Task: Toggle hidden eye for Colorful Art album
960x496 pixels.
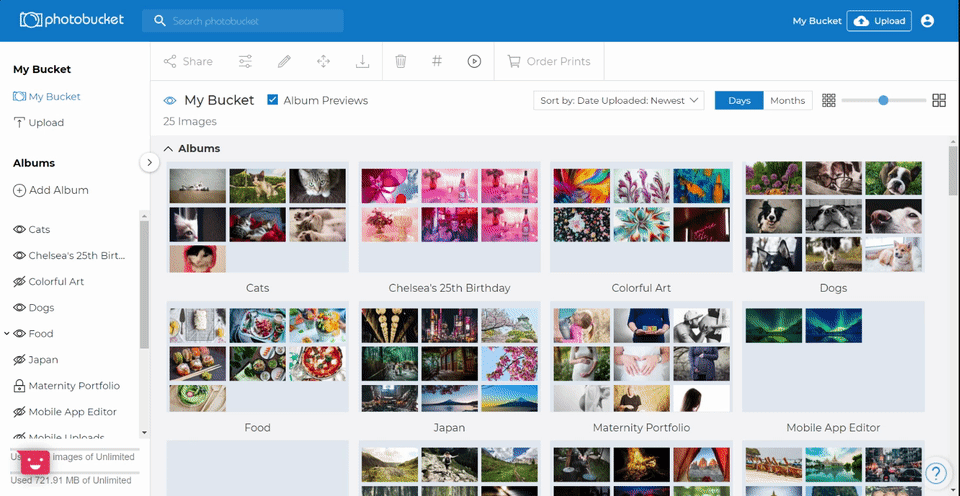Action: (19, 282)
